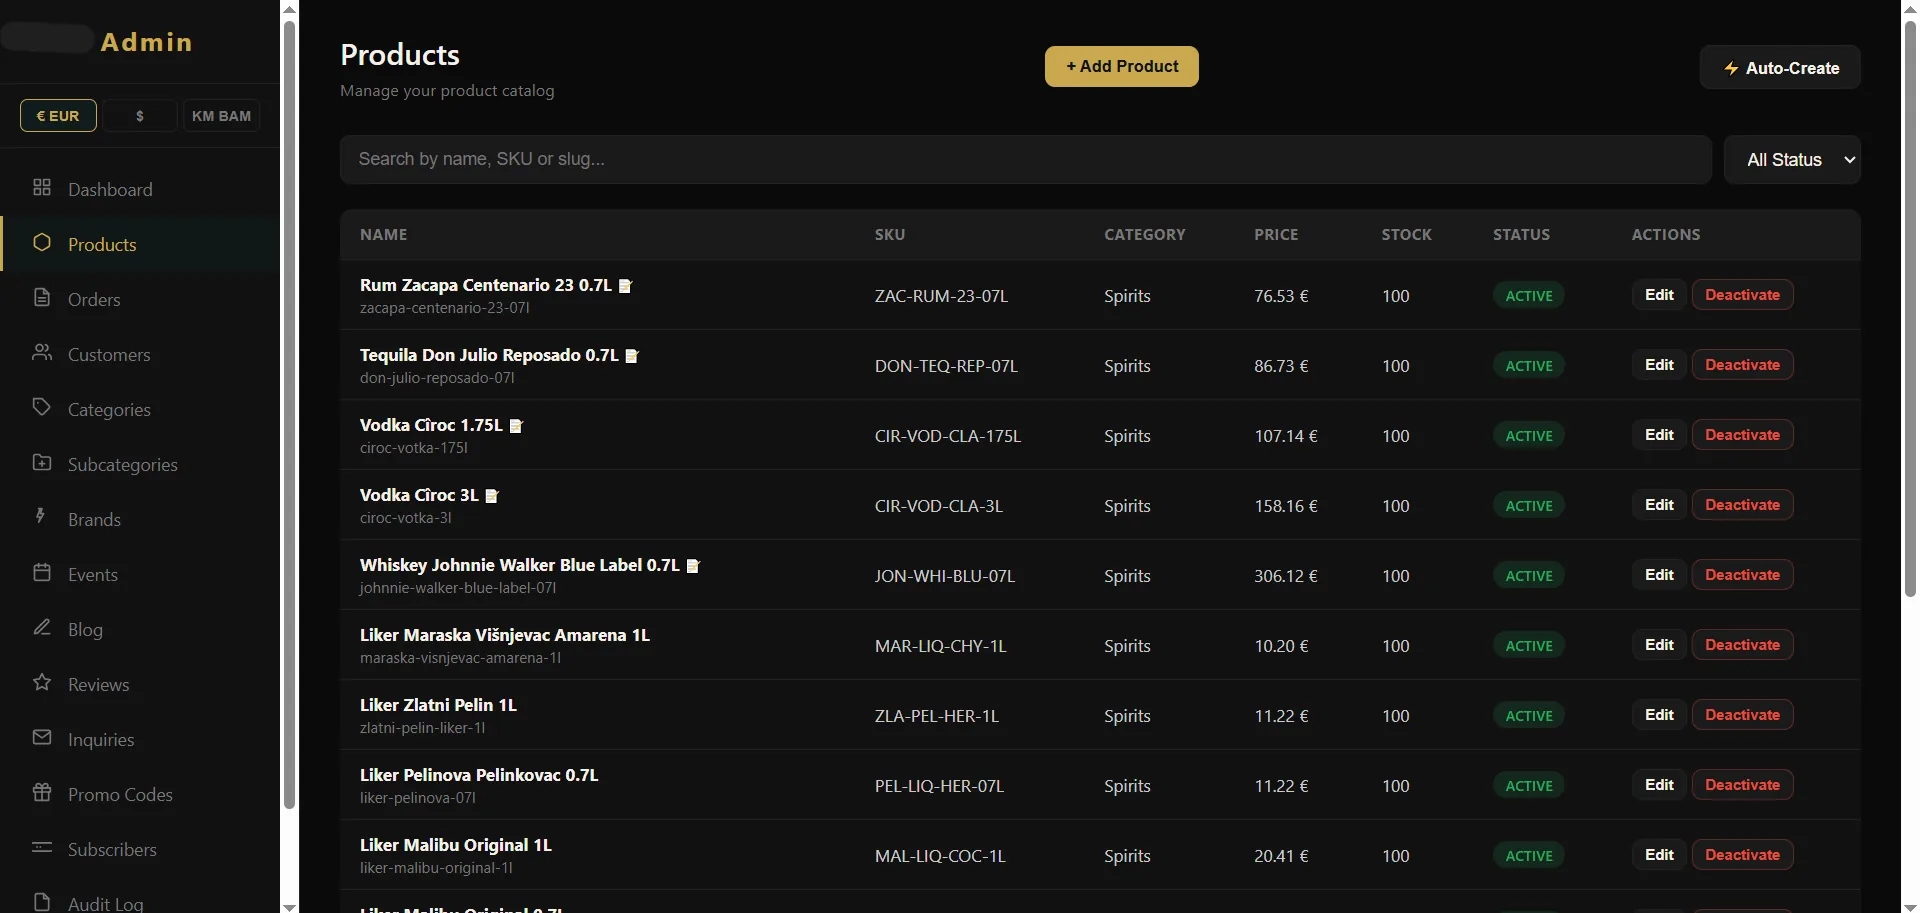
Task: Click the Blog pencil icon
Action: [42, 628]
